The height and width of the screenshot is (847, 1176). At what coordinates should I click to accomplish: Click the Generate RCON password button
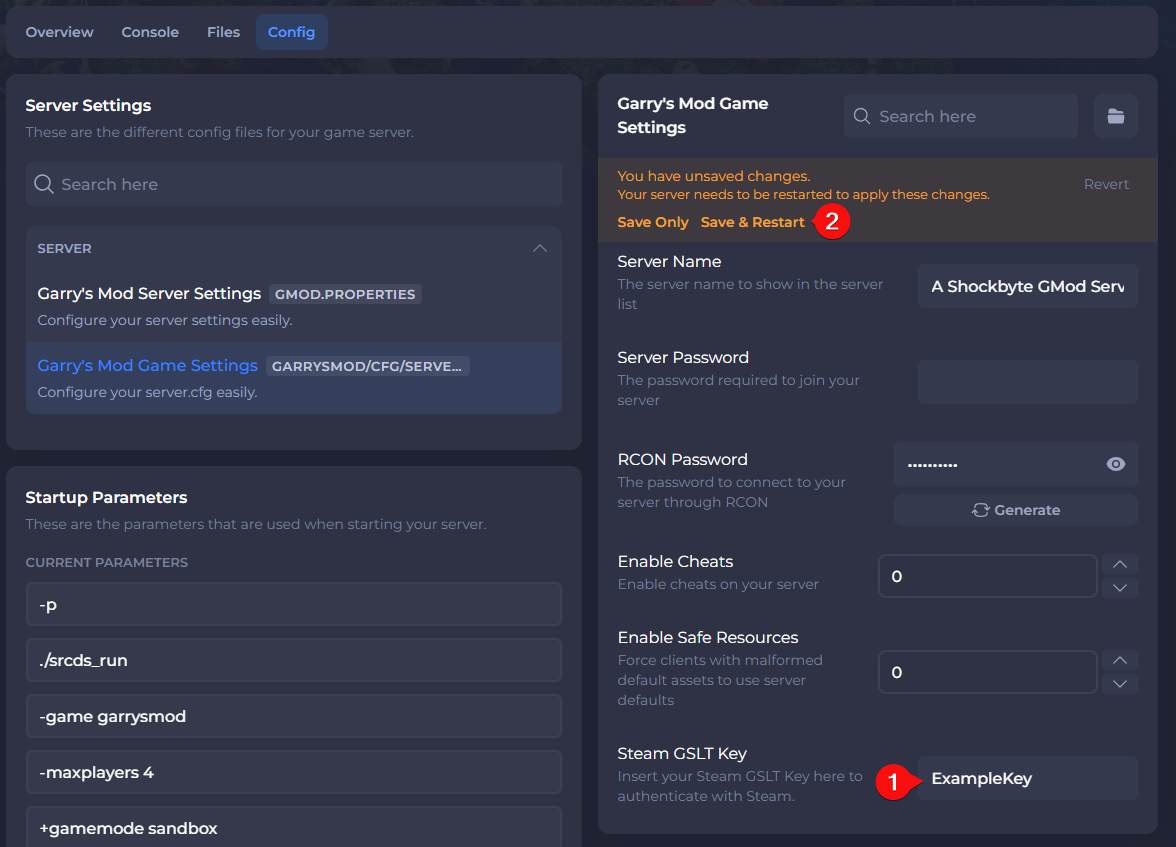click(1015, 510)
